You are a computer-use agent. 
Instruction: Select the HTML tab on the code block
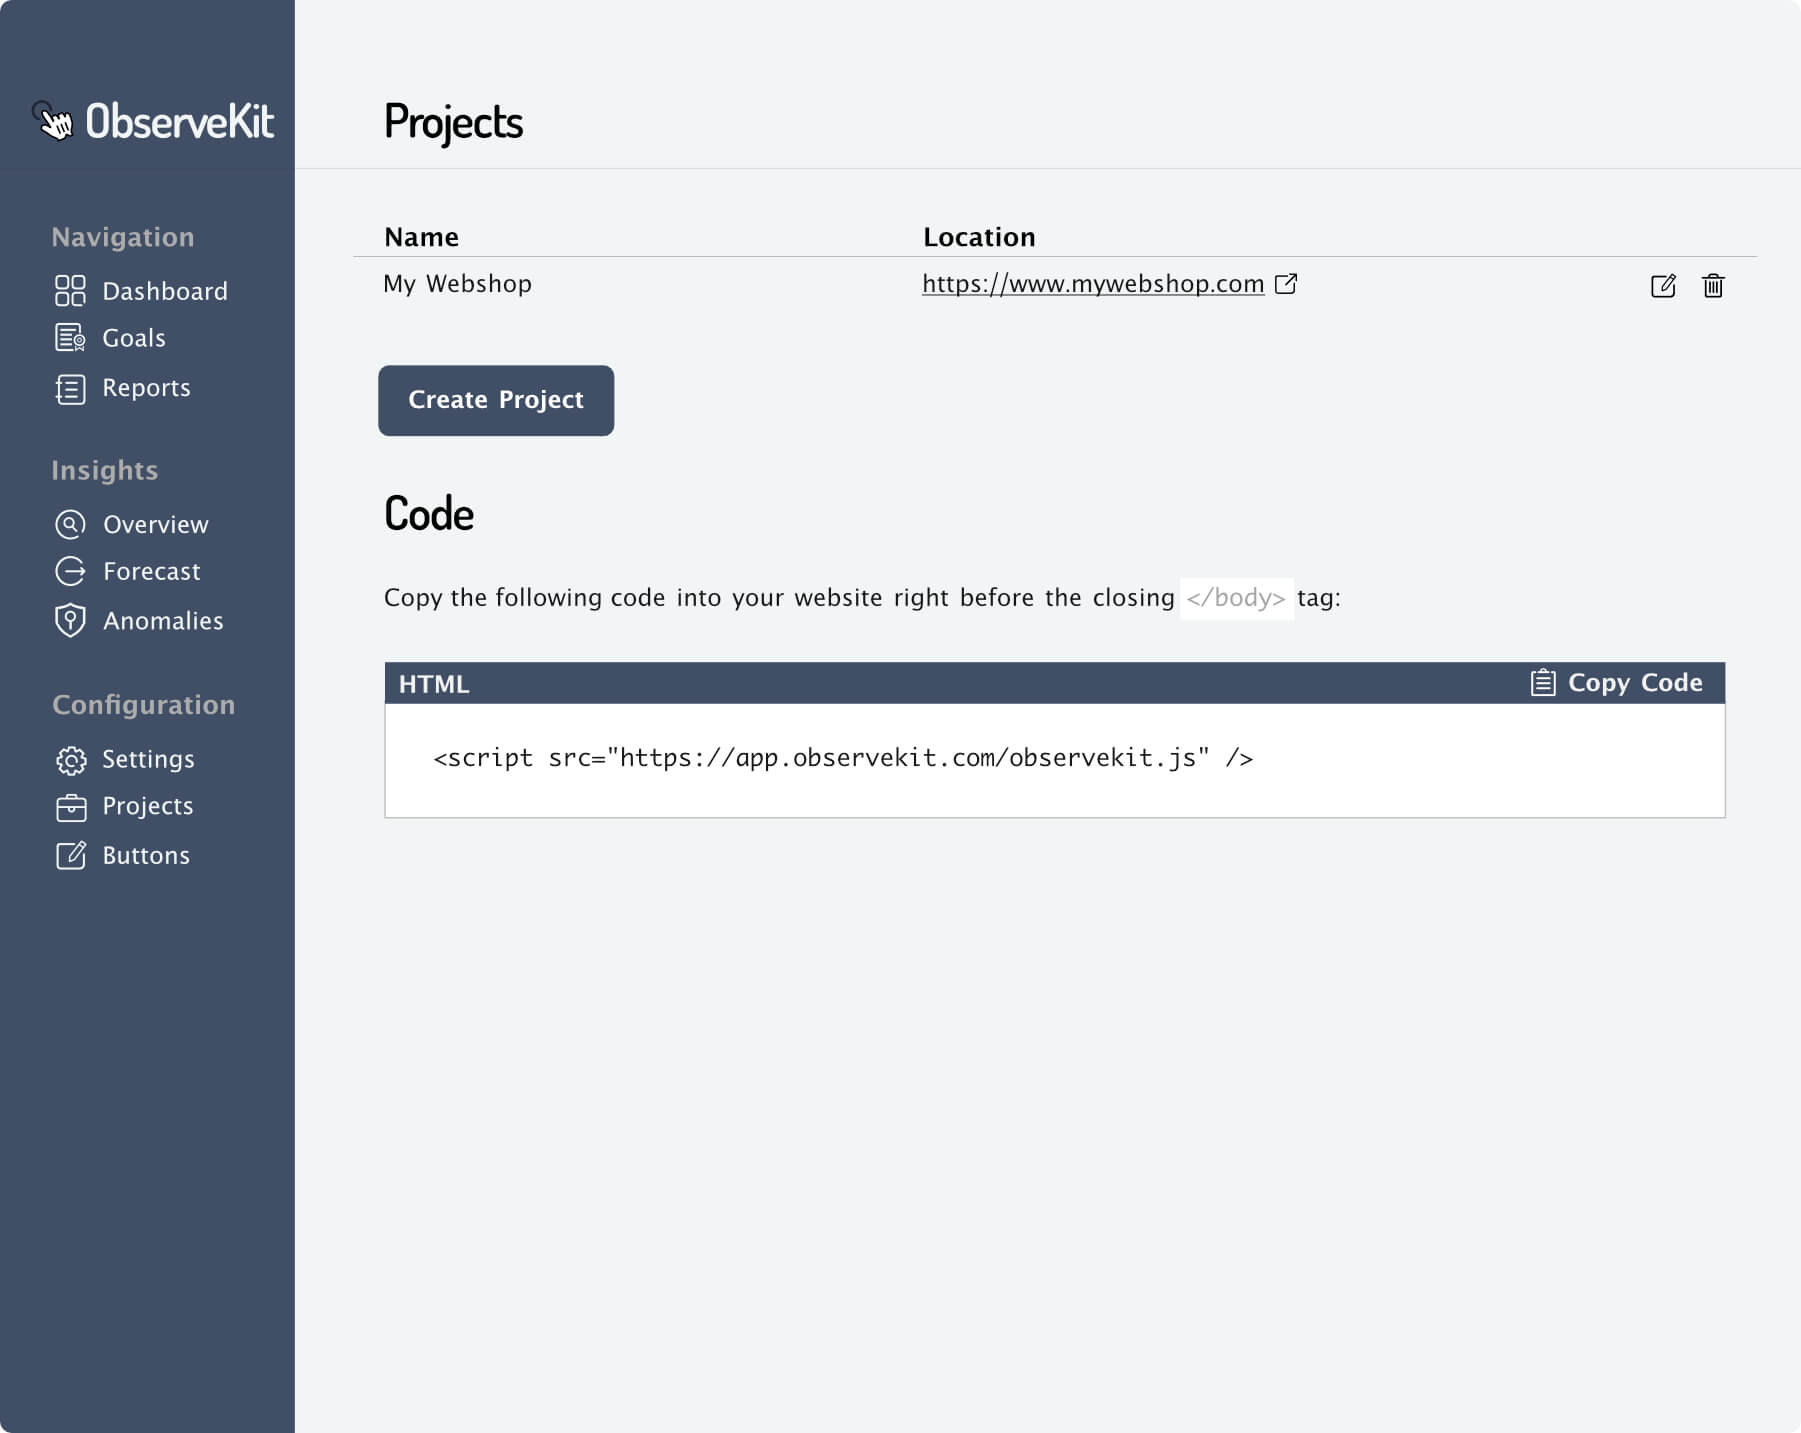[434, 684]
